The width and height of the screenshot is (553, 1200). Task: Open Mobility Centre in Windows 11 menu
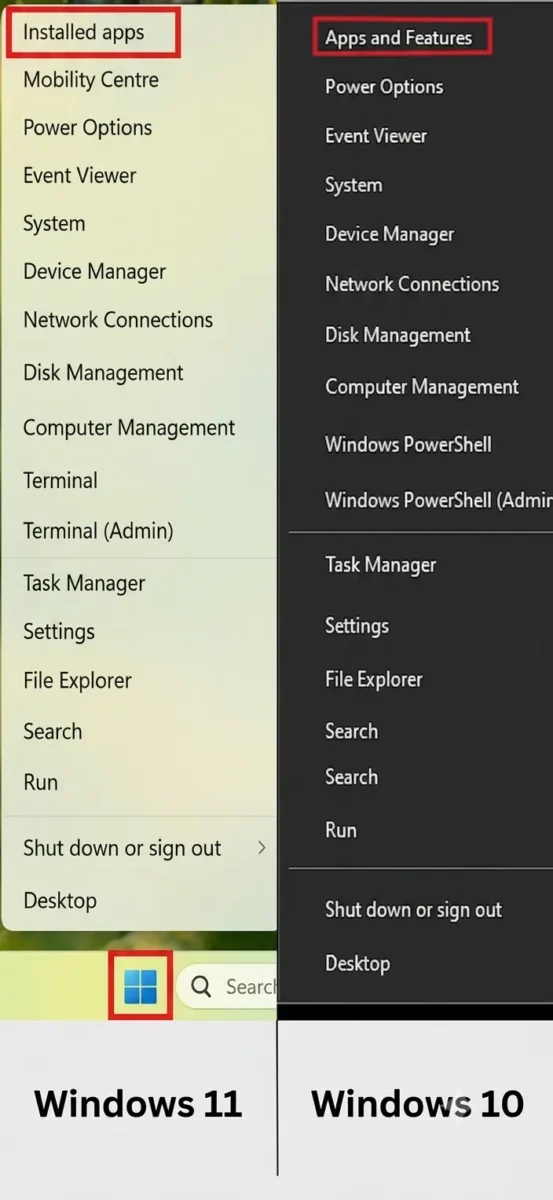[x=91, y=80]
